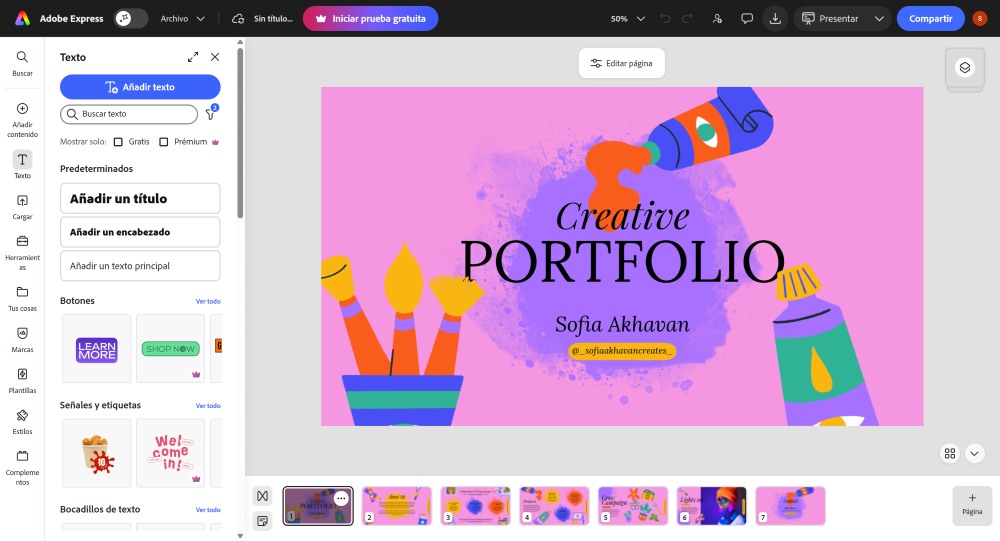The image size is (1000, 541).
Task: Click the Presentar button
Action: point(831,19)
